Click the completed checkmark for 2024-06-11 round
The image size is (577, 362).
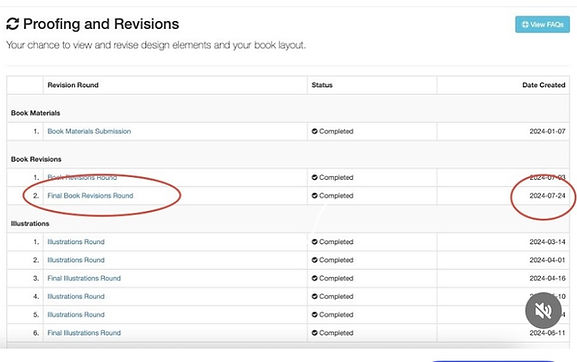pos(315,333)
